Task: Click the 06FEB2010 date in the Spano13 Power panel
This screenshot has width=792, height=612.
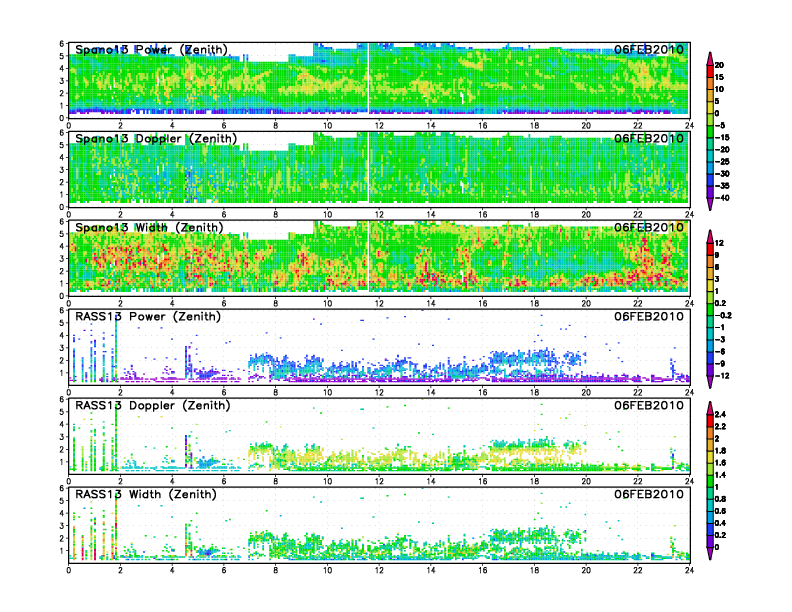Action: tap(649, 49)
